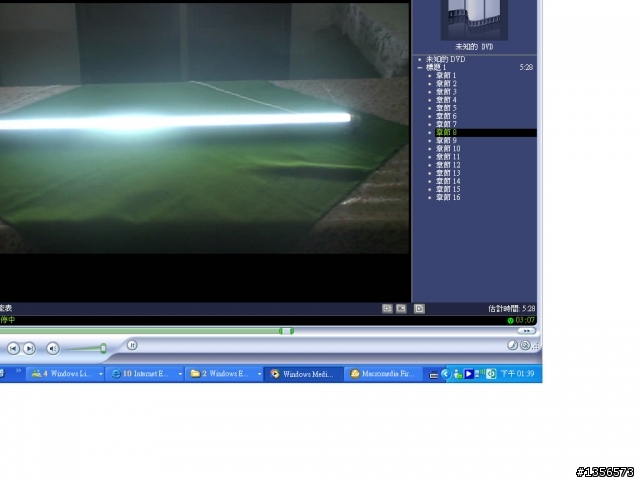Click the video playback area

click(x=205, y=129)
